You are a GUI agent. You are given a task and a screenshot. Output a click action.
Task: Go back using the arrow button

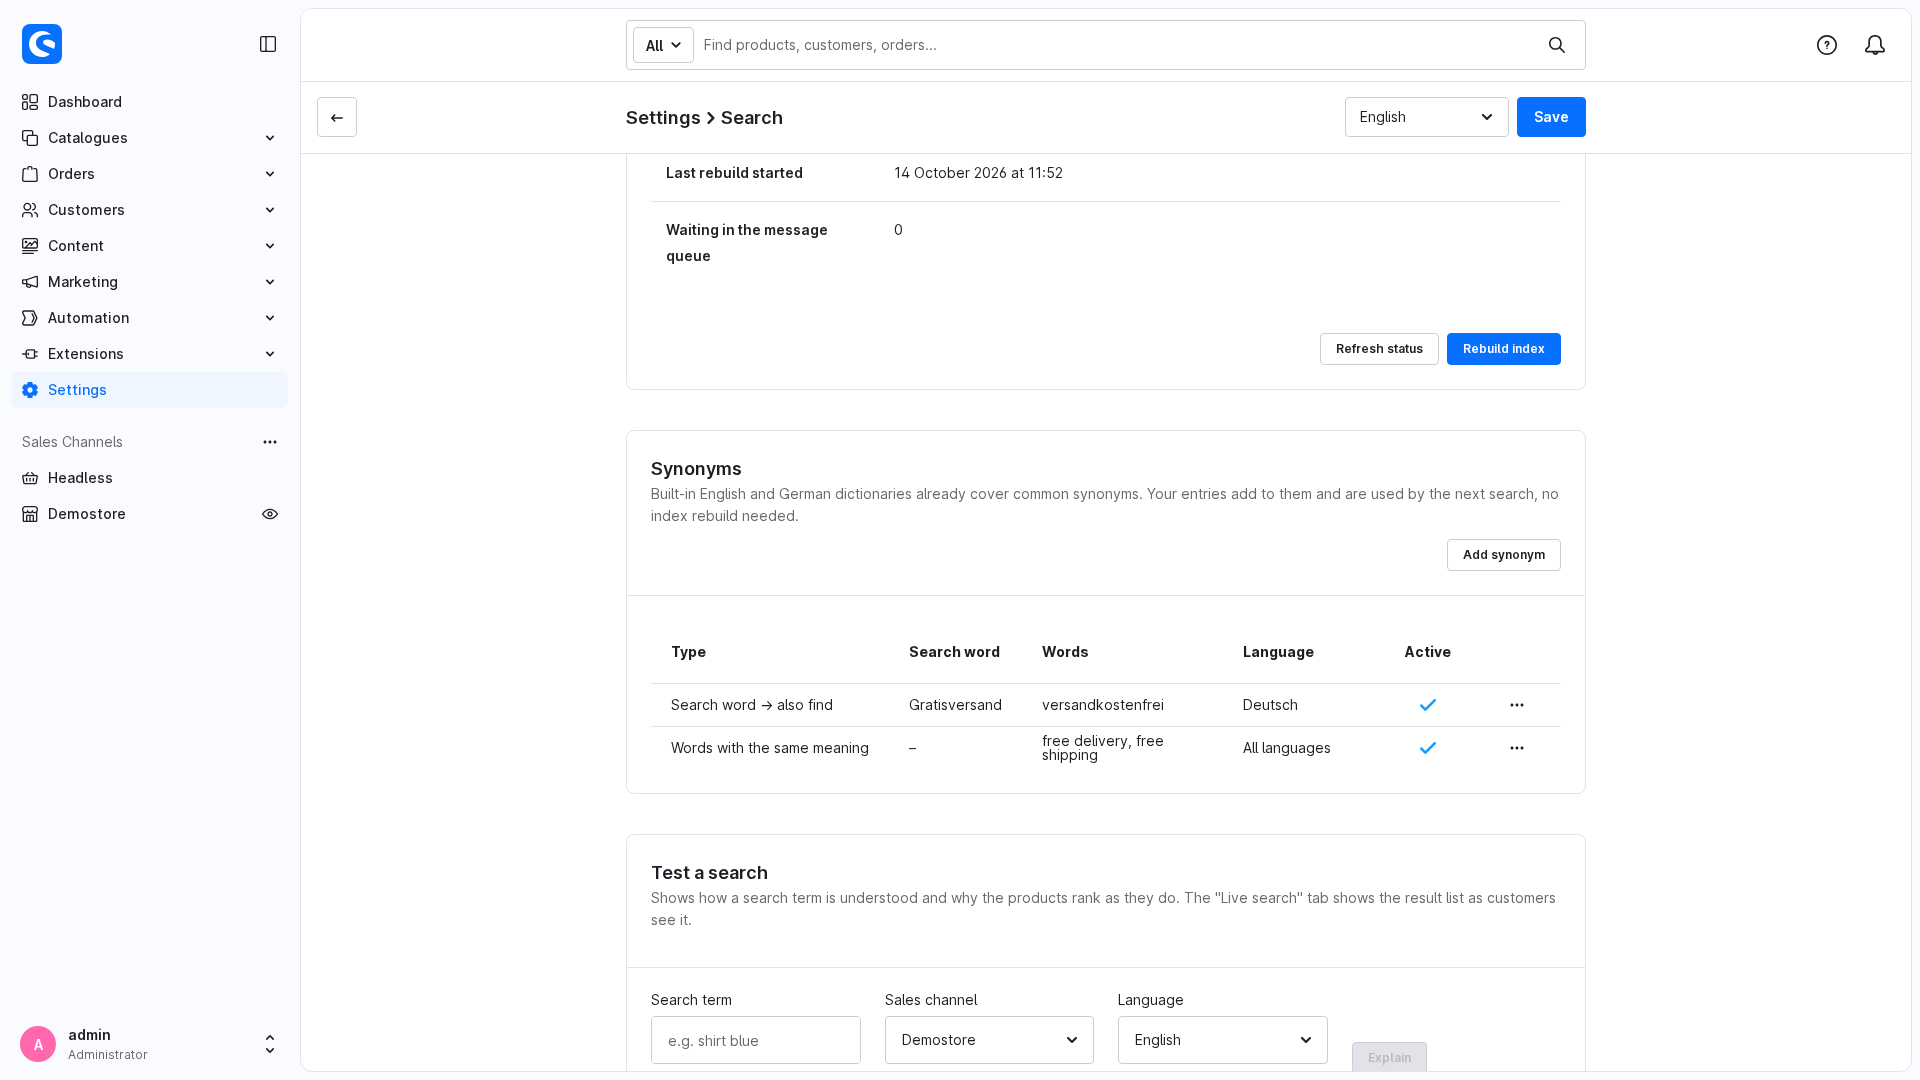point(337,117)
